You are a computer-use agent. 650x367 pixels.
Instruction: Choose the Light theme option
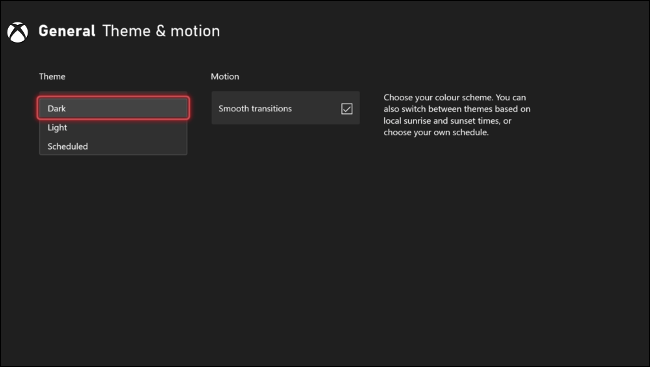(113, 127)
